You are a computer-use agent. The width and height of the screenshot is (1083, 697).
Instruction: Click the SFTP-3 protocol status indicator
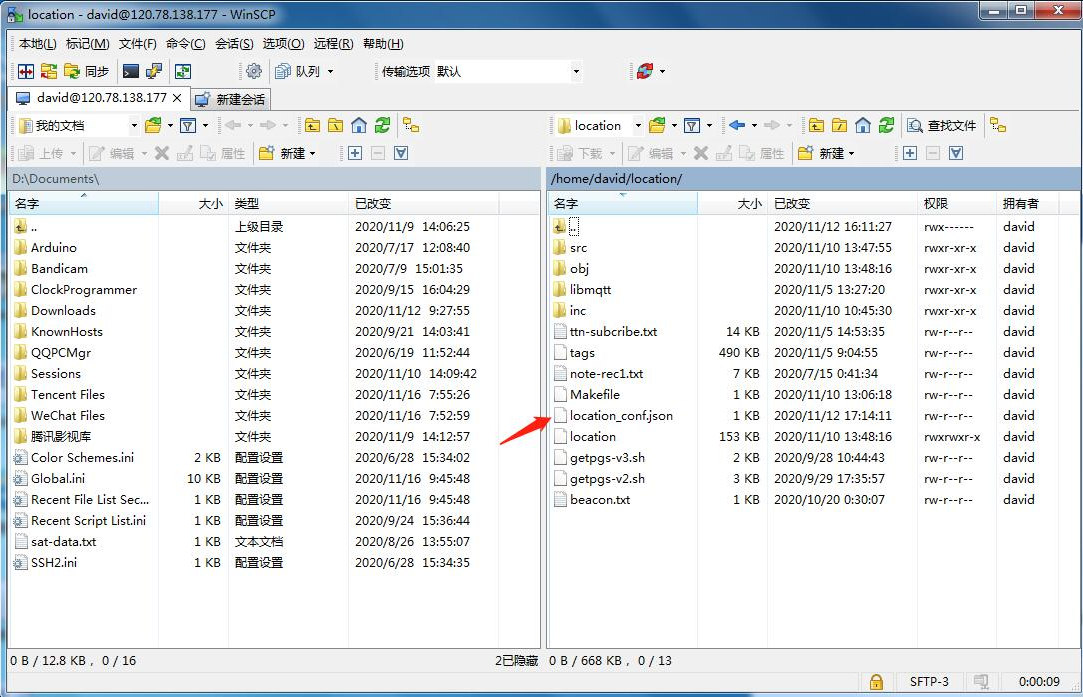click(x=929, y=682)
